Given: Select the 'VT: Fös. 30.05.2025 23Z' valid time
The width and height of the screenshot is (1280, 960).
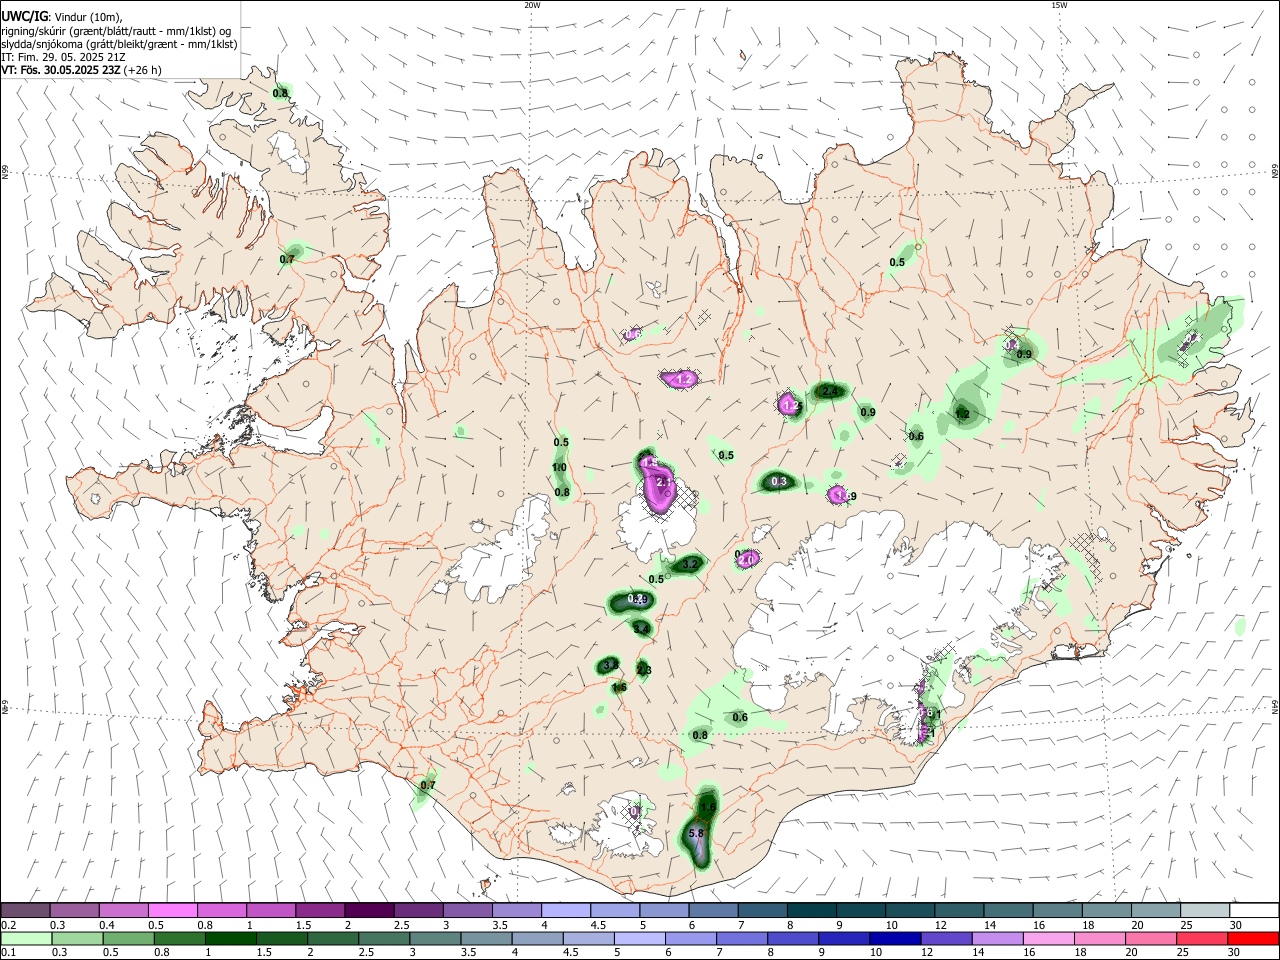Looking at the screenshot, I should 61,70.
